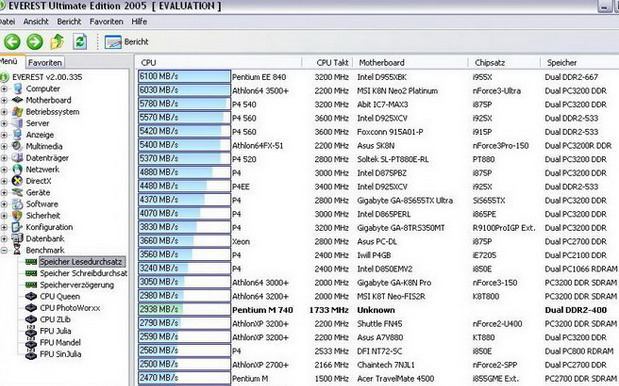
Task: Select the Datenbank icon in the tree
Action: click(18, 238)
